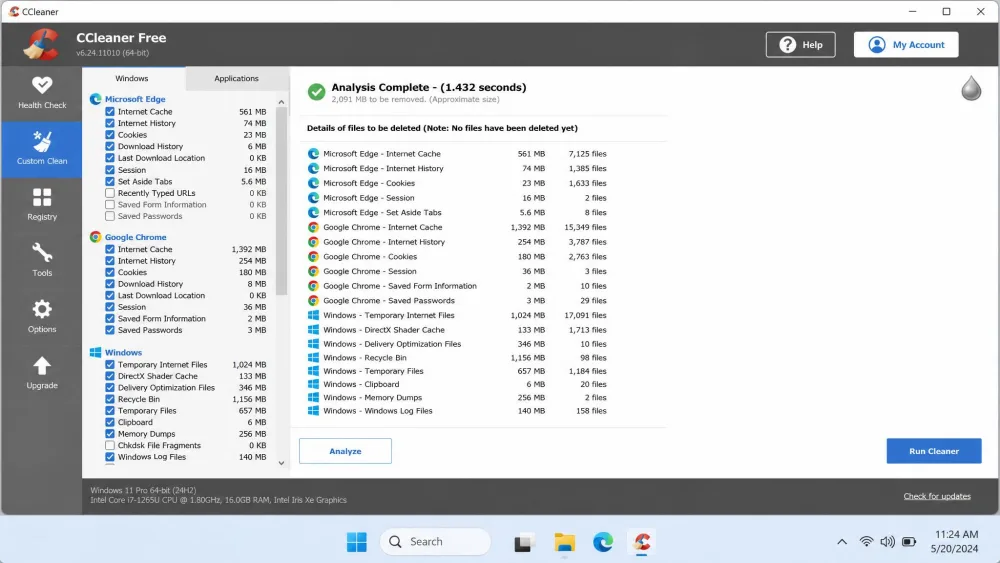Enable Edge Recently Typed URLs checkbox
The image size is (1000, 563).
coord(110,193)
